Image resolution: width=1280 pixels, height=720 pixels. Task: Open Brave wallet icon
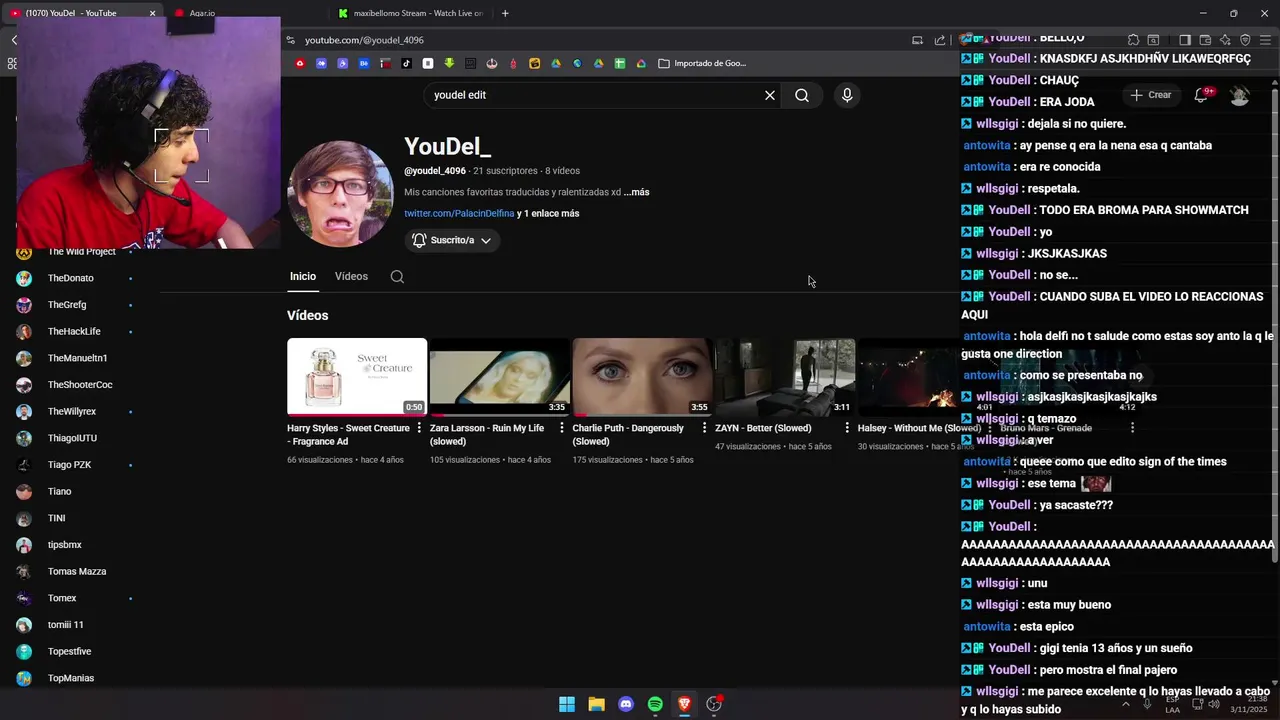click(x=1205, y=40)
